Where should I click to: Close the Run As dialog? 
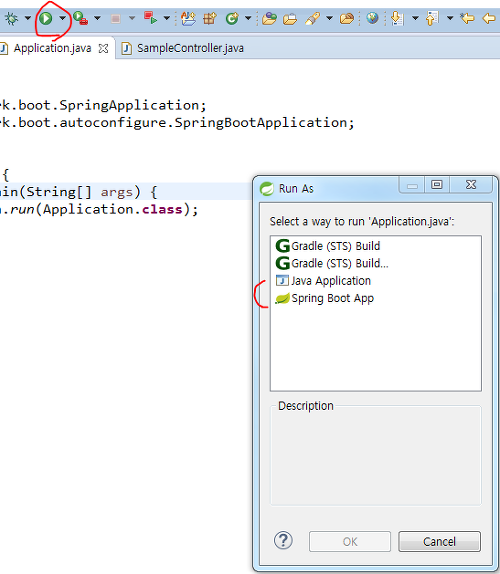(x=471, y=184)
